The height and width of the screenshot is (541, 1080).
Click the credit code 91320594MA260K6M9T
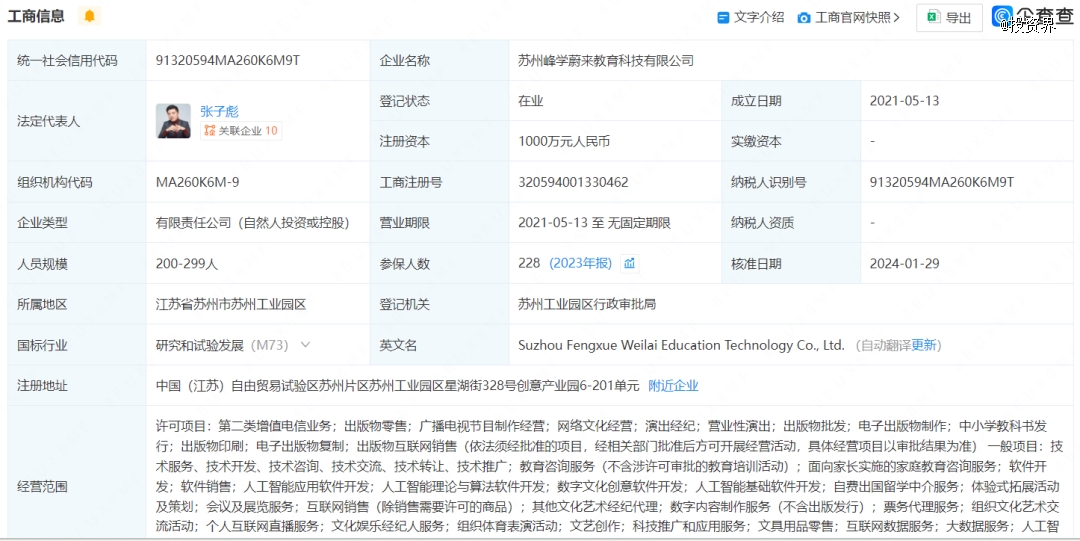pos(228,61)
